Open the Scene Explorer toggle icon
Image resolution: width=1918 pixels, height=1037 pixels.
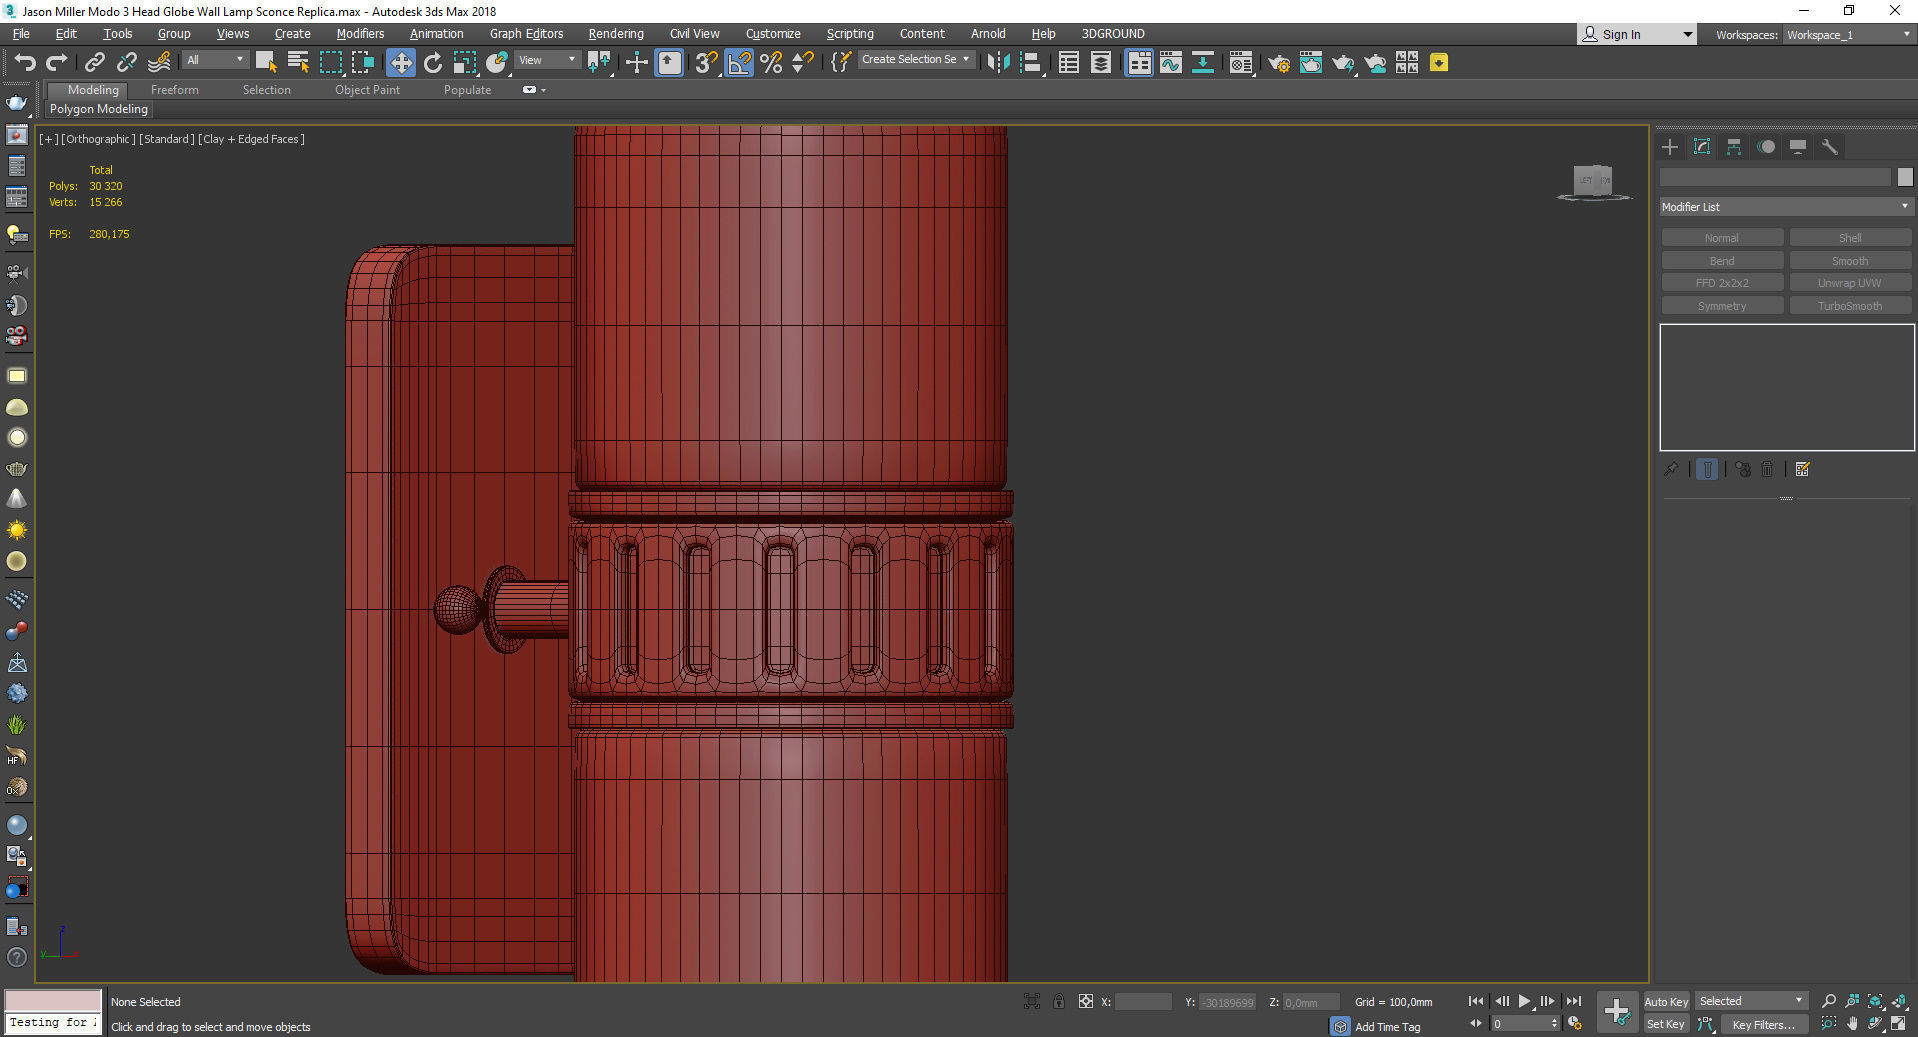click(1068, 63)
